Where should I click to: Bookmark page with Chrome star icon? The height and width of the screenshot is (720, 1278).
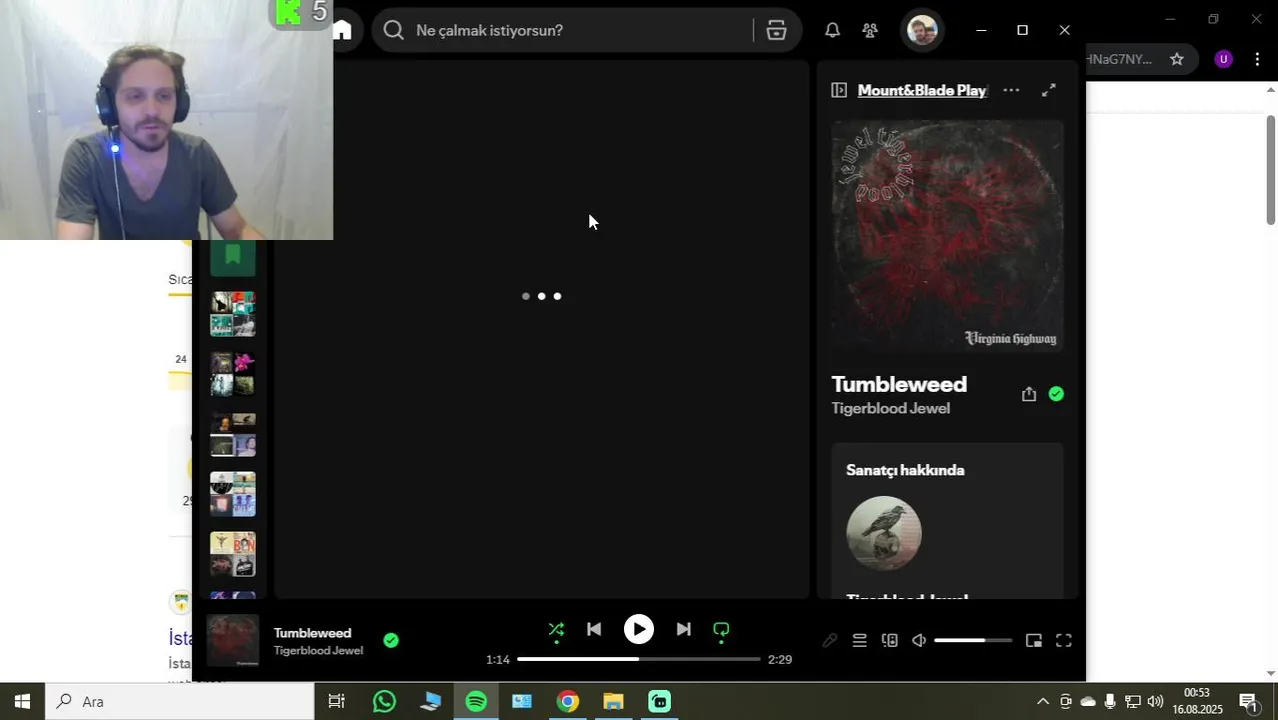click(1177, 59)
